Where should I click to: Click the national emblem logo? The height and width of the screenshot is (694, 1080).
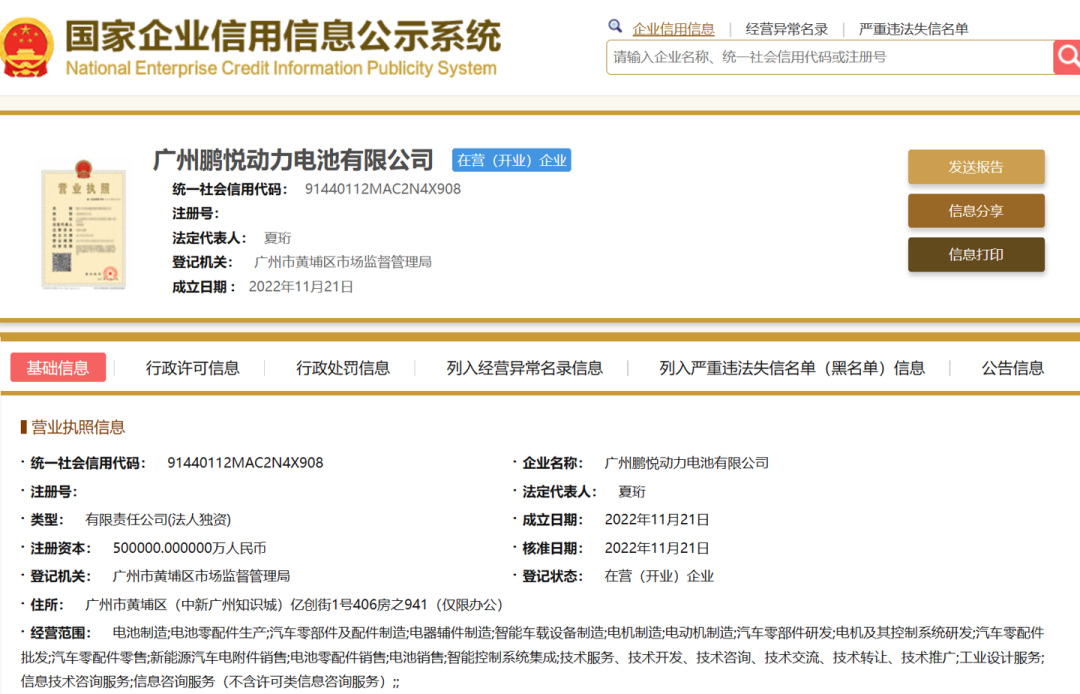pyautogui.click(x=27, y=46)
